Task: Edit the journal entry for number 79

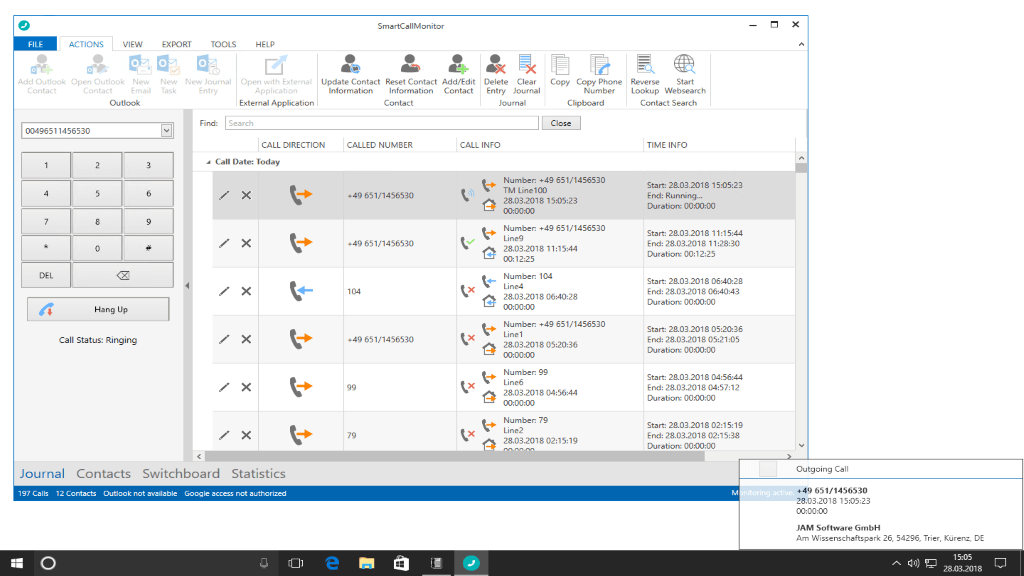Action: click(224, 435)
